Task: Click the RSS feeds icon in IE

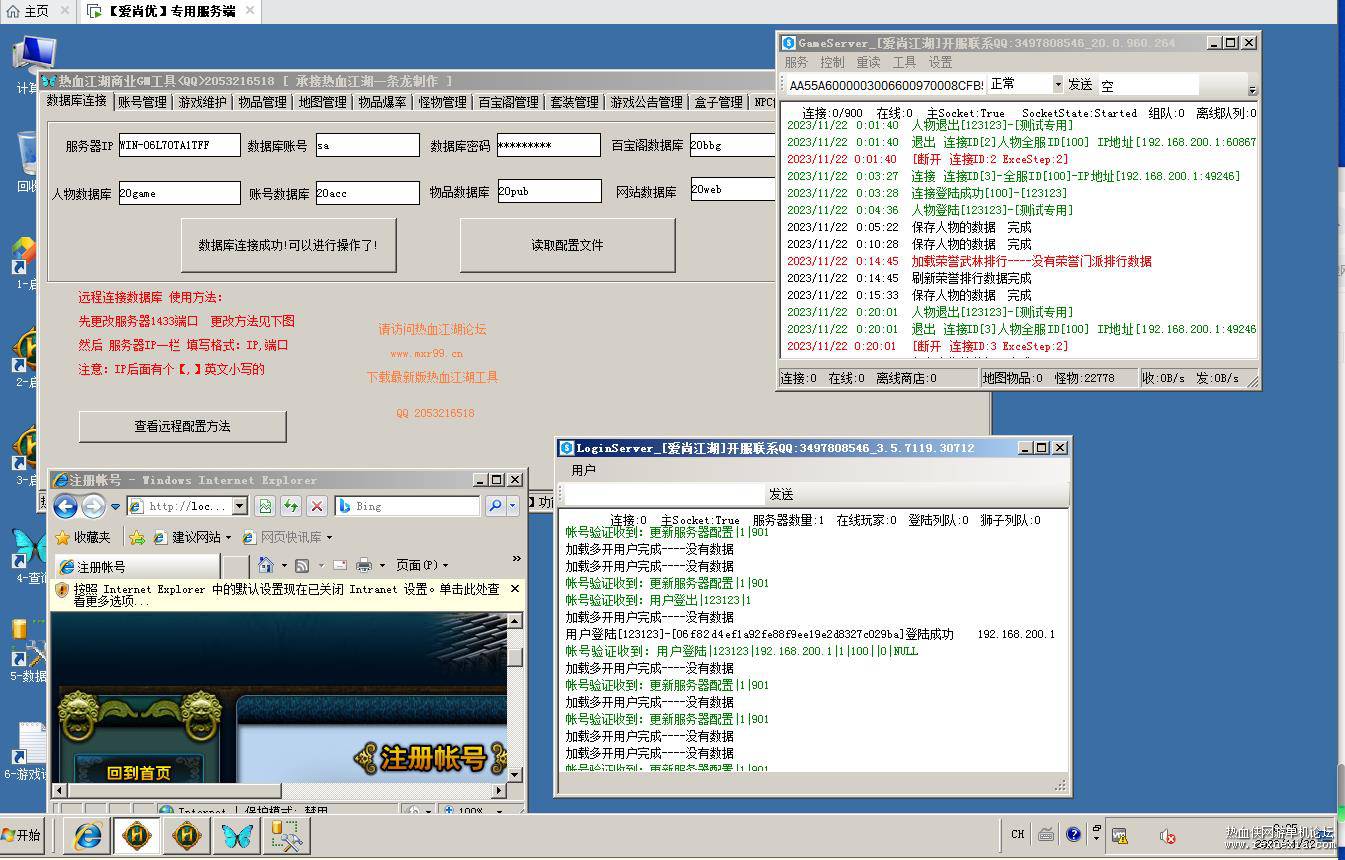Action: pos(302,565)
